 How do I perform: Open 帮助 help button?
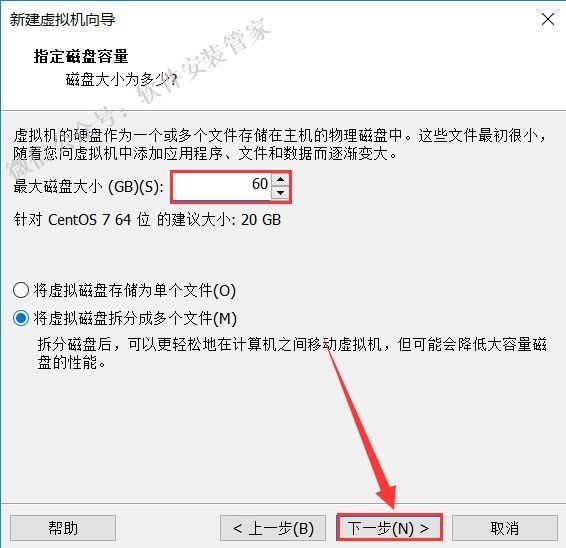pyautogui.click(x=63, y=528)
